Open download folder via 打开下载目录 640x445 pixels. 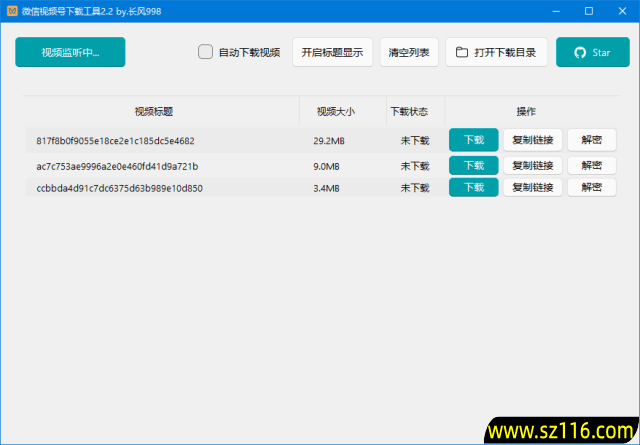497,52
